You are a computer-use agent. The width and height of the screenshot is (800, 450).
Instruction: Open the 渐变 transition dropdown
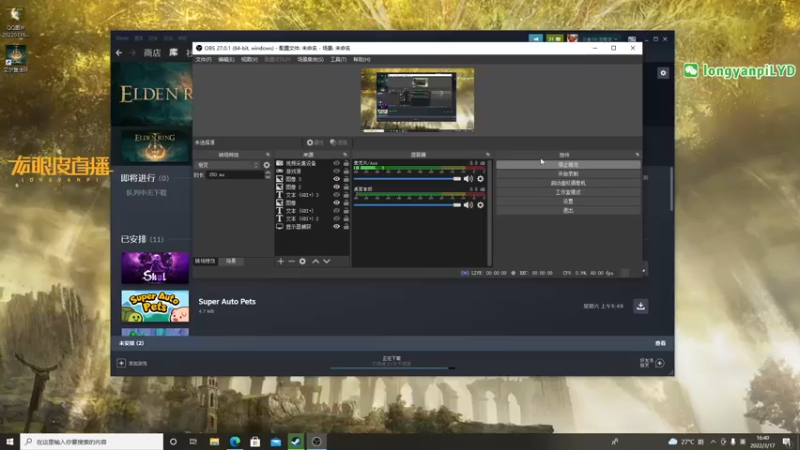click(228, 165)
